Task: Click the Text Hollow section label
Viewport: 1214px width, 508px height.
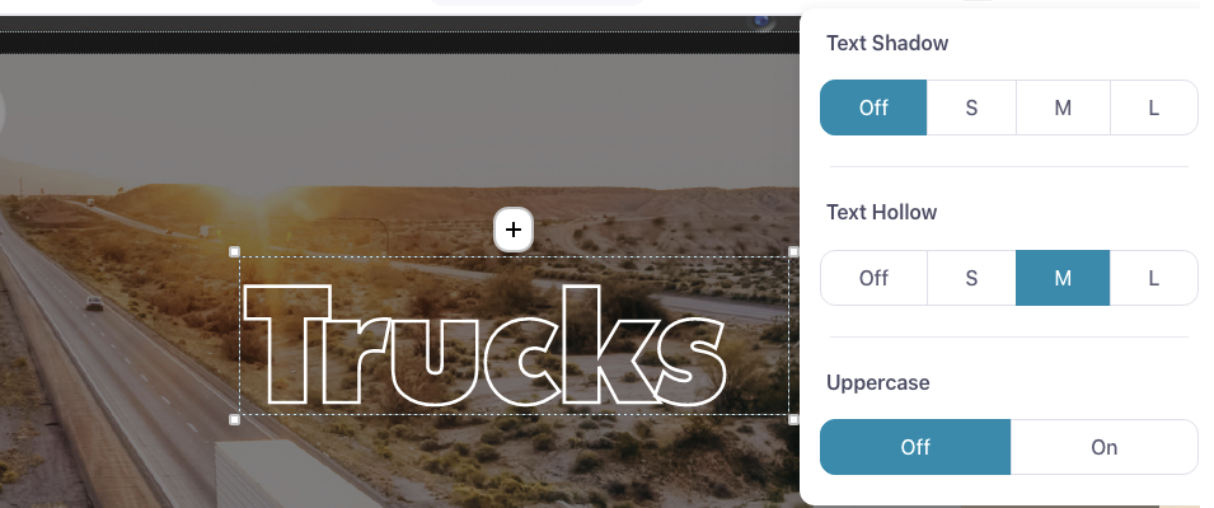Action: coord(881,212)
